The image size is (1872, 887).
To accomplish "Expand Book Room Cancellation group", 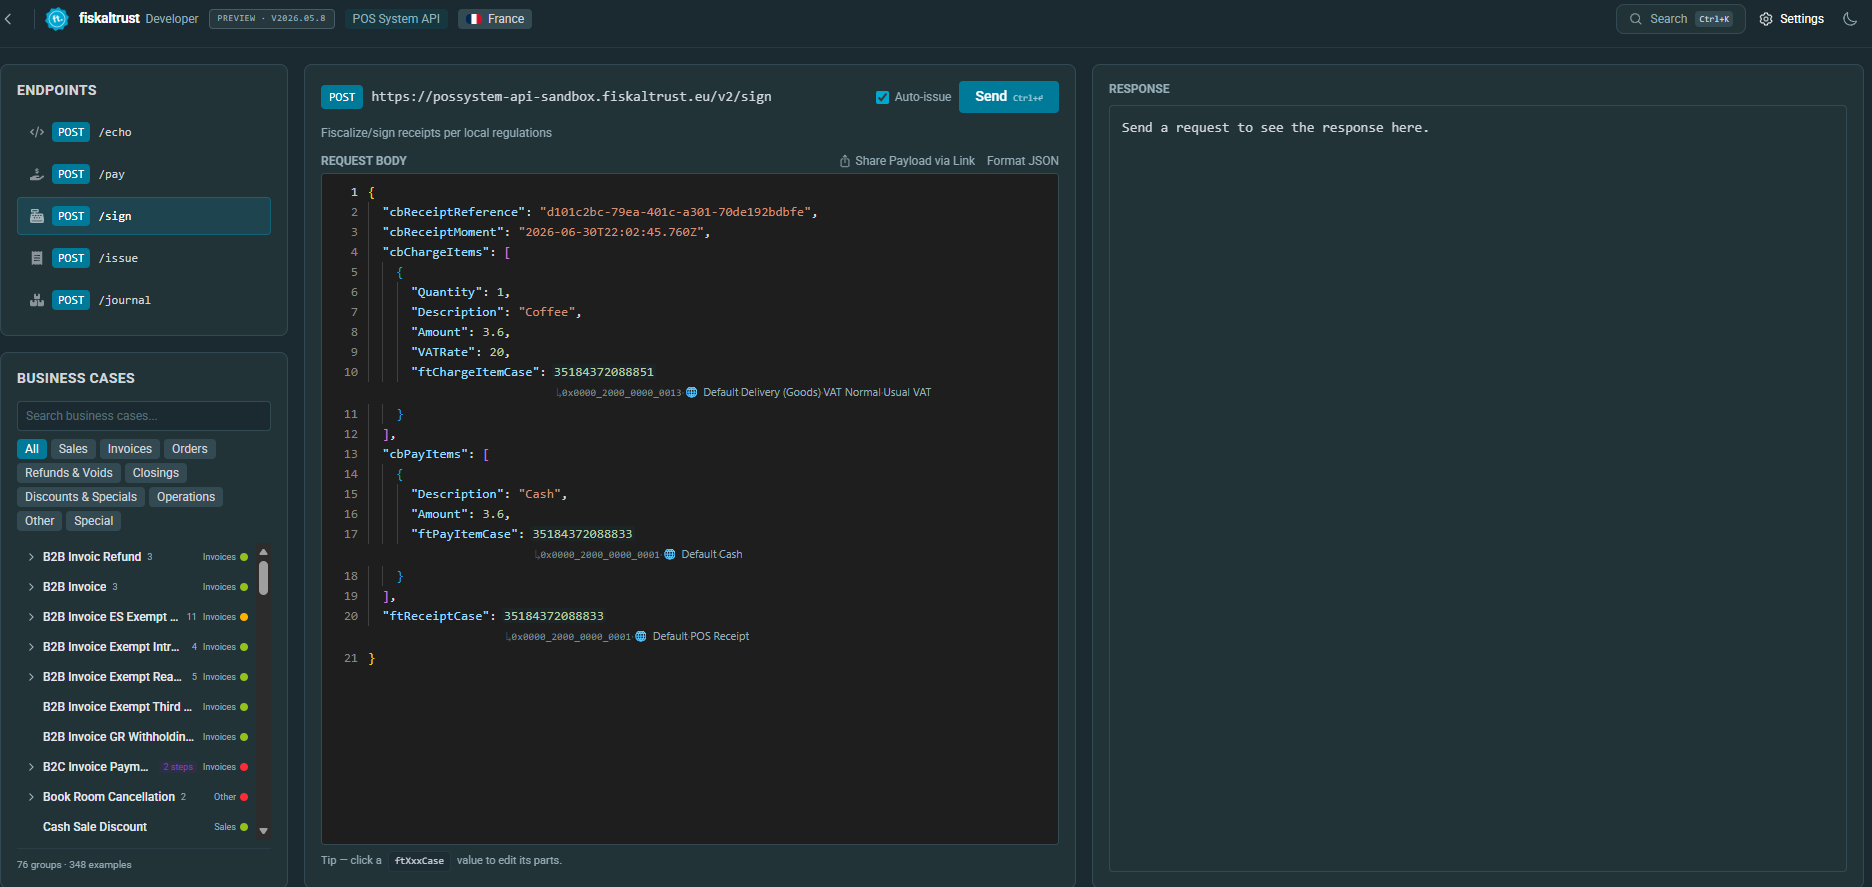I will 31,797.
